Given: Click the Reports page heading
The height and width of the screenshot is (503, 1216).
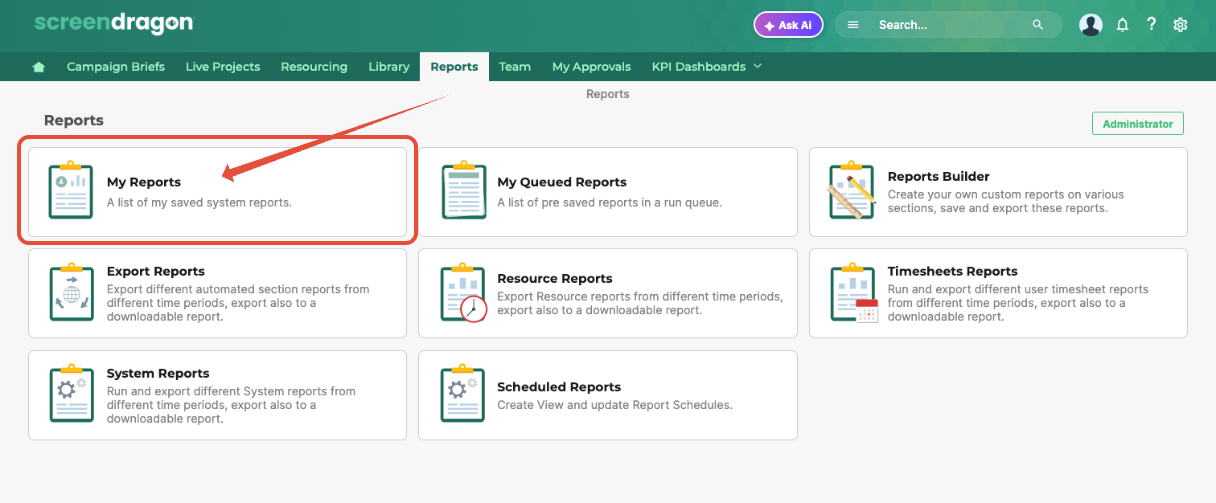Looking at the screenshot, I should (x=74, y=120).
